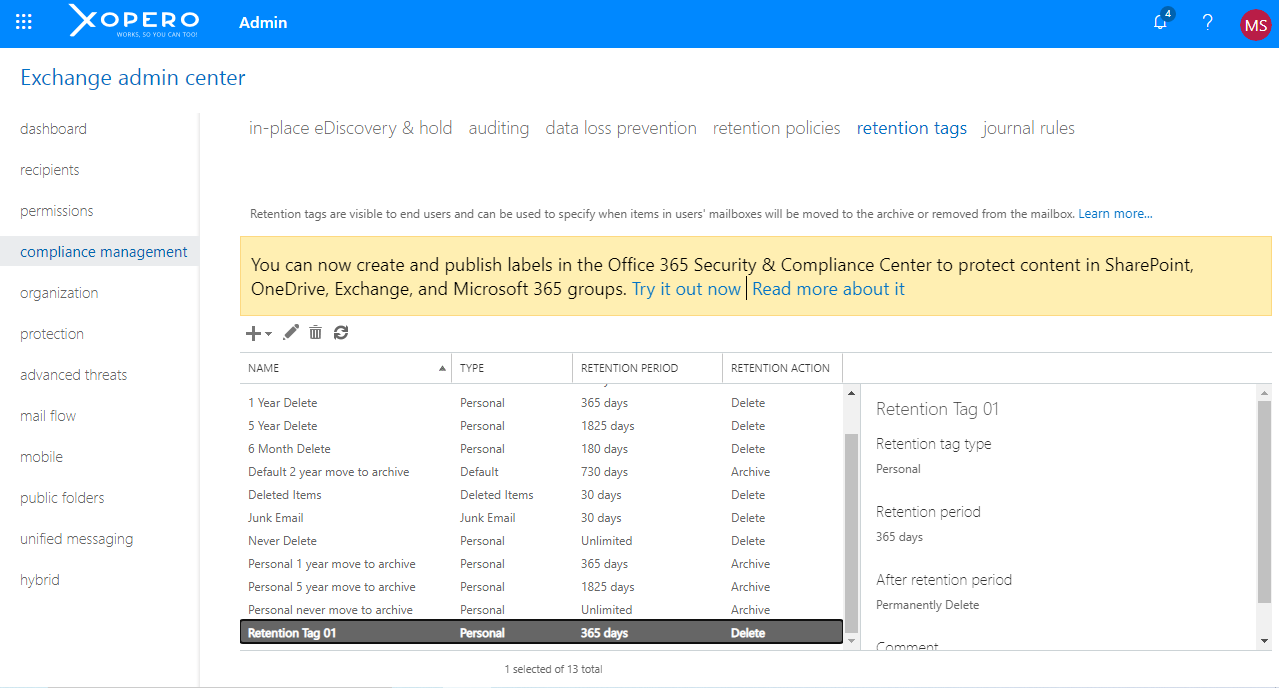
Task: Go to recipients in sidebar
Action: pos(50,170)
